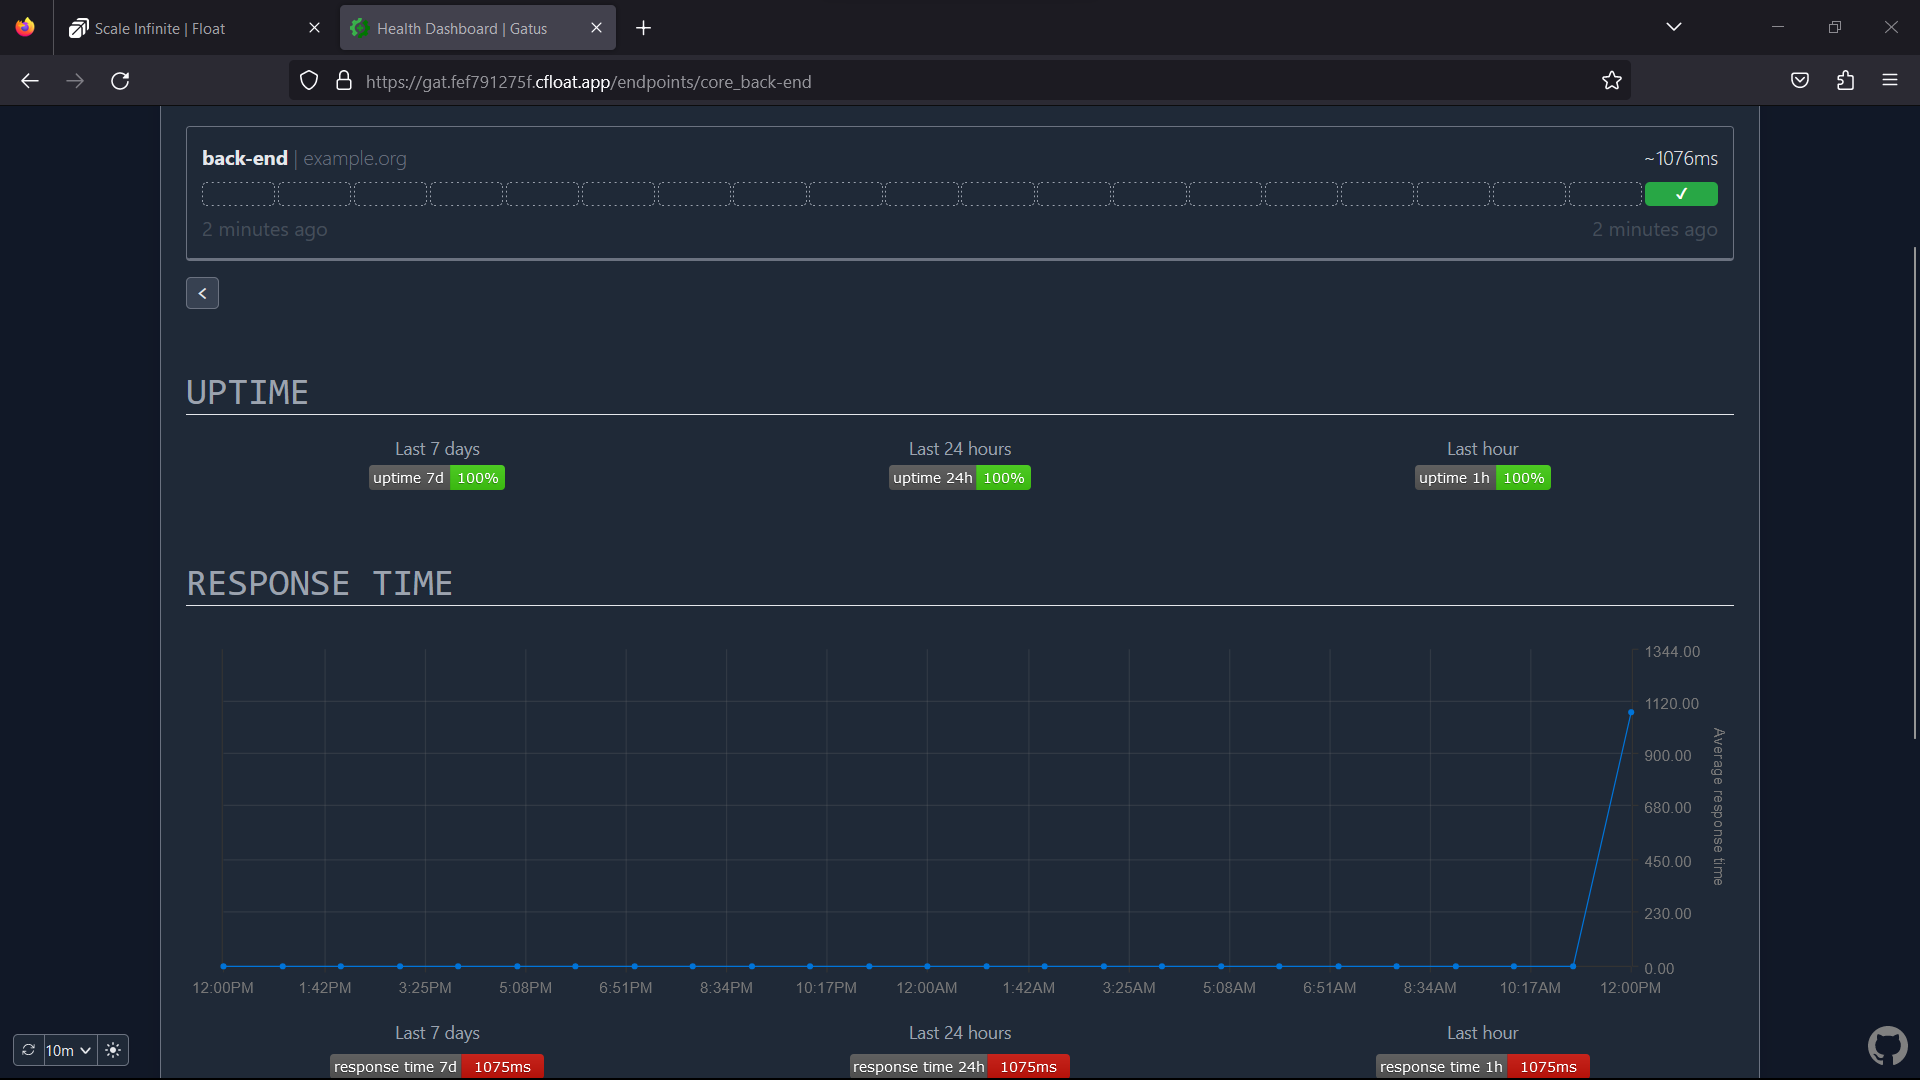Click the back-end endpoint name
This screenshot has width=1920, height=1080.
pyautogui.click(x=244, y=158)
